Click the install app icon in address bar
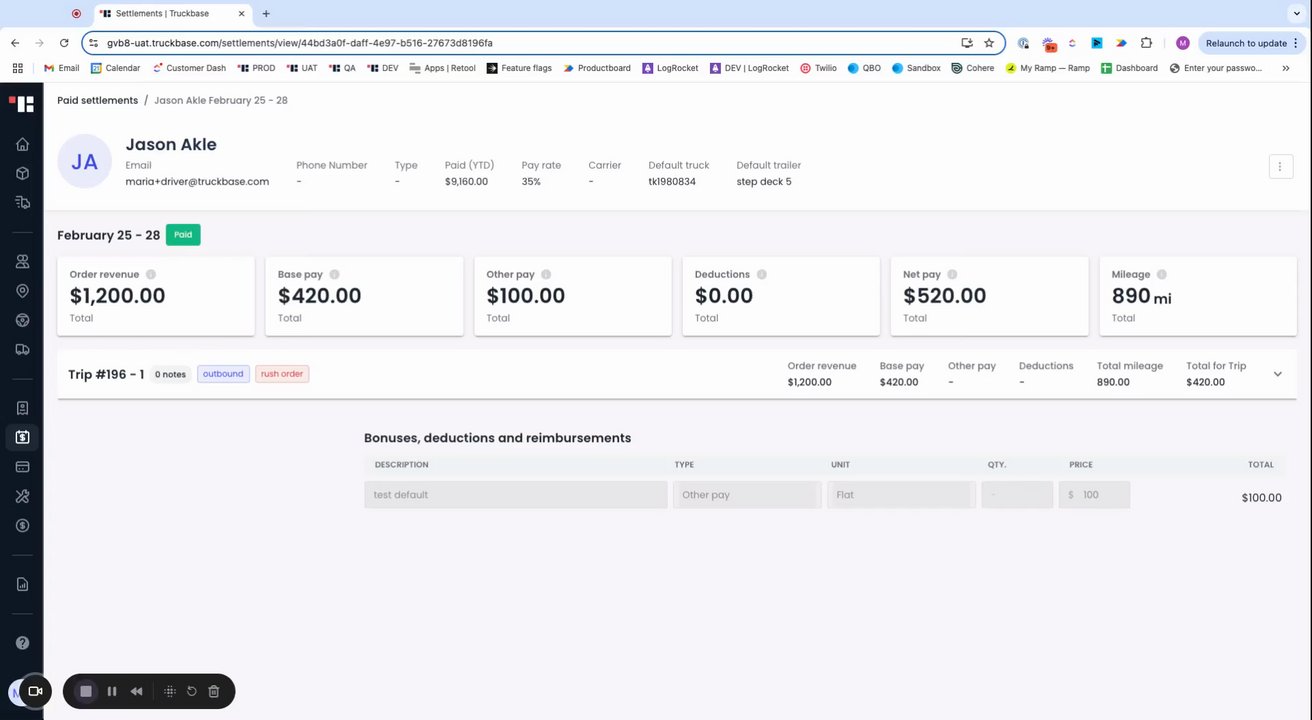This screenshot has height=720, width=1312. point(967,43)
